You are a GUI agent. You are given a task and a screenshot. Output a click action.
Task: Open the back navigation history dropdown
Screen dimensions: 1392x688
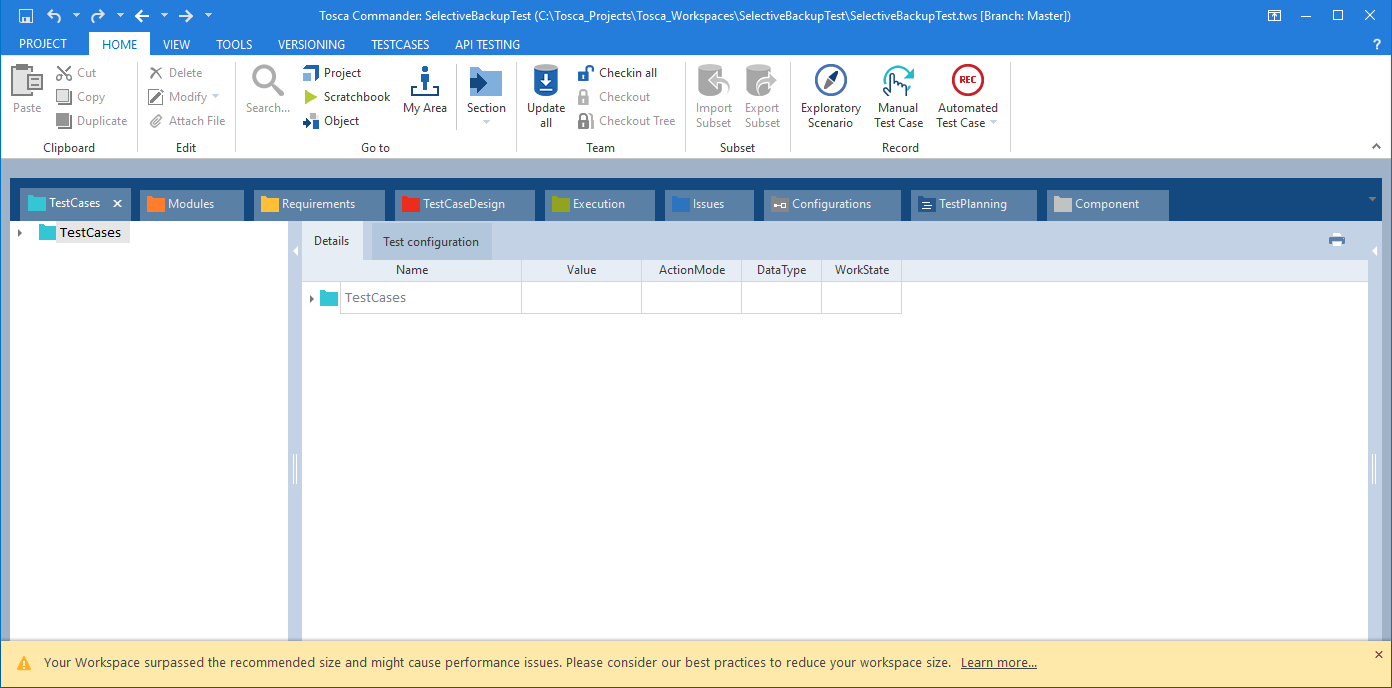coord(164,16)
